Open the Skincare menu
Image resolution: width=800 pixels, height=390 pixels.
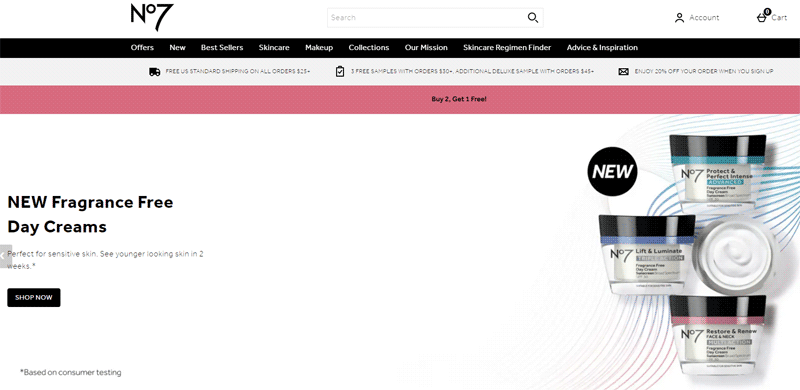(274, 47)
